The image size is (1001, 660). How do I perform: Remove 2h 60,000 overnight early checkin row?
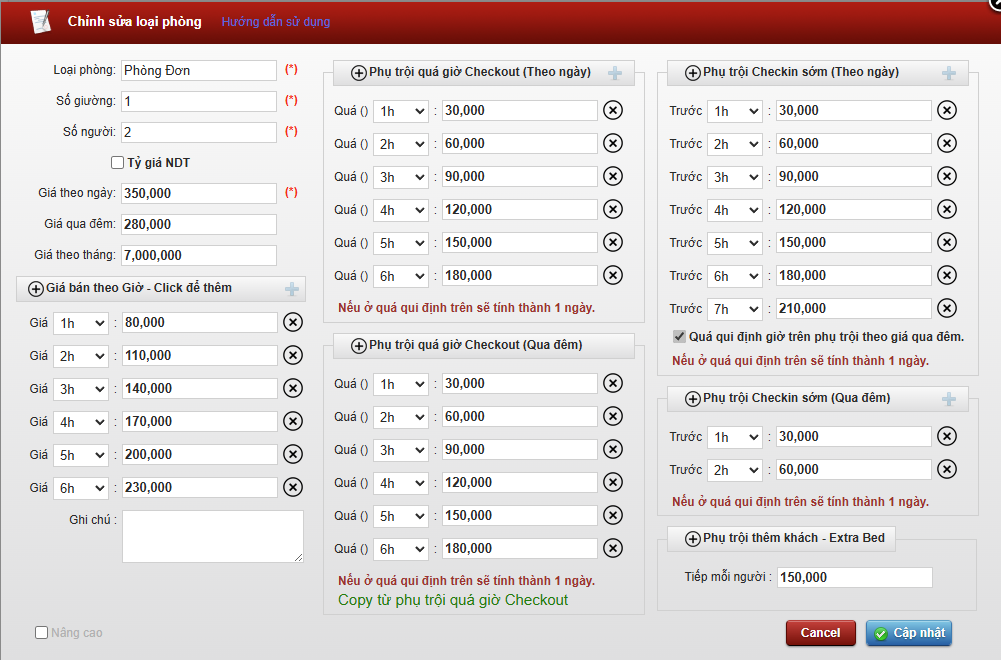[947, 470]
